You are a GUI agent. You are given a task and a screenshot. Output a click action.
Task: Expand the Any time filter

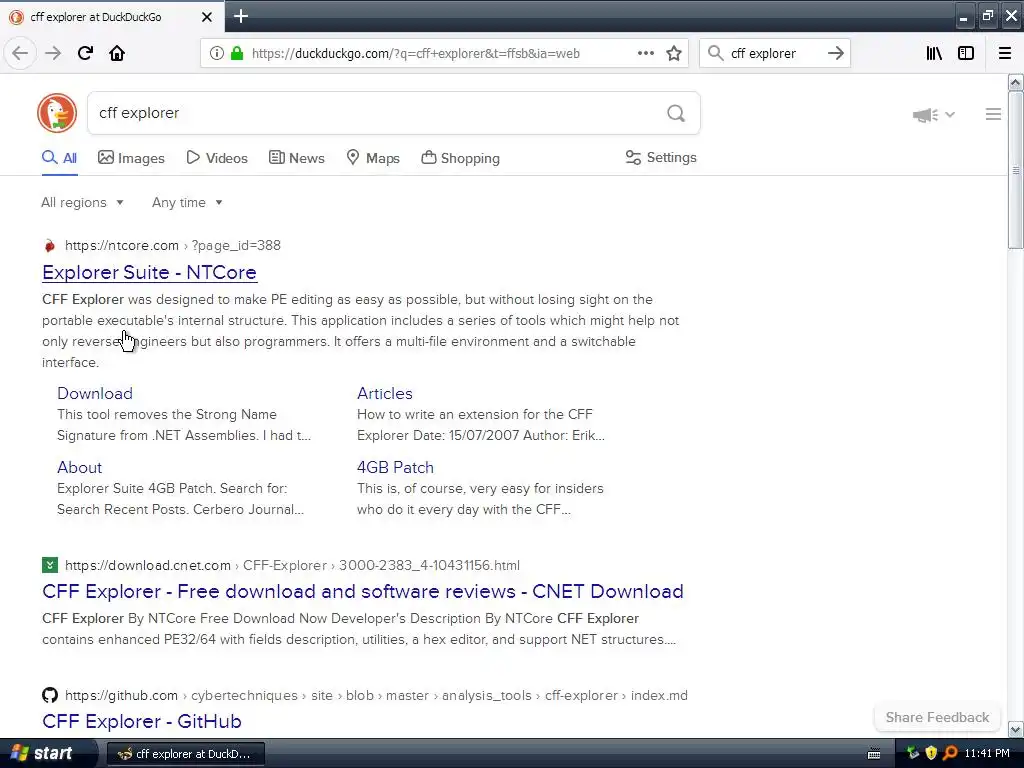tap(187, 202)
